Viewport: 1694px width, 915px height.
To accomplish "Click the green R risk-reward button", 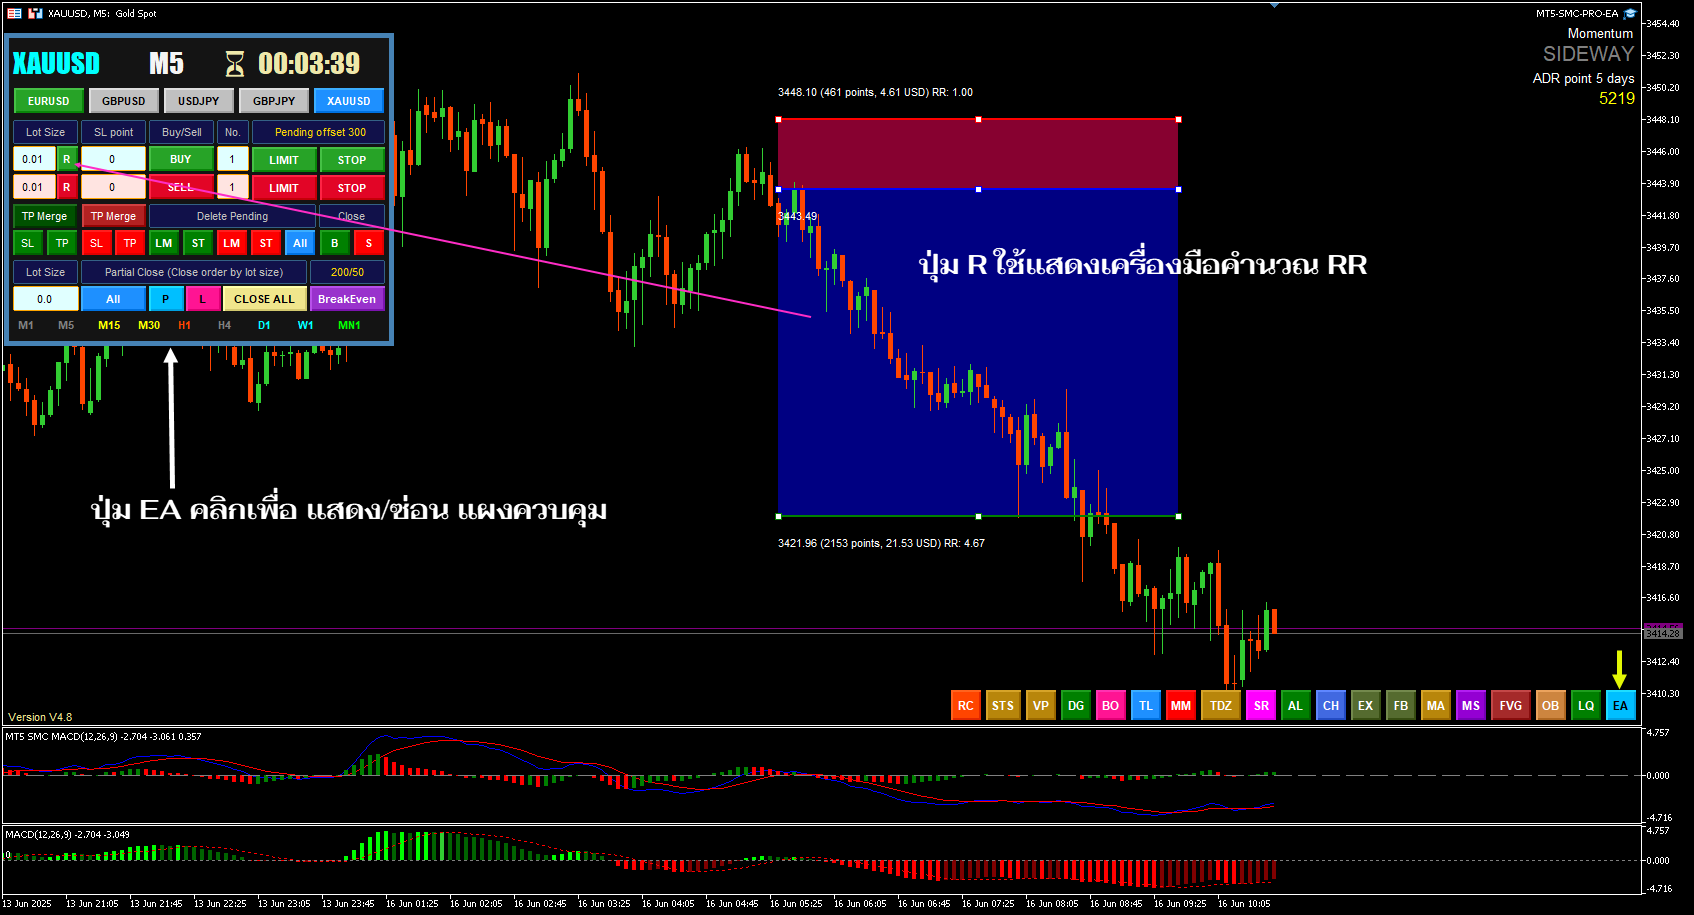I will pyautogui.click(x=67, y=159).
